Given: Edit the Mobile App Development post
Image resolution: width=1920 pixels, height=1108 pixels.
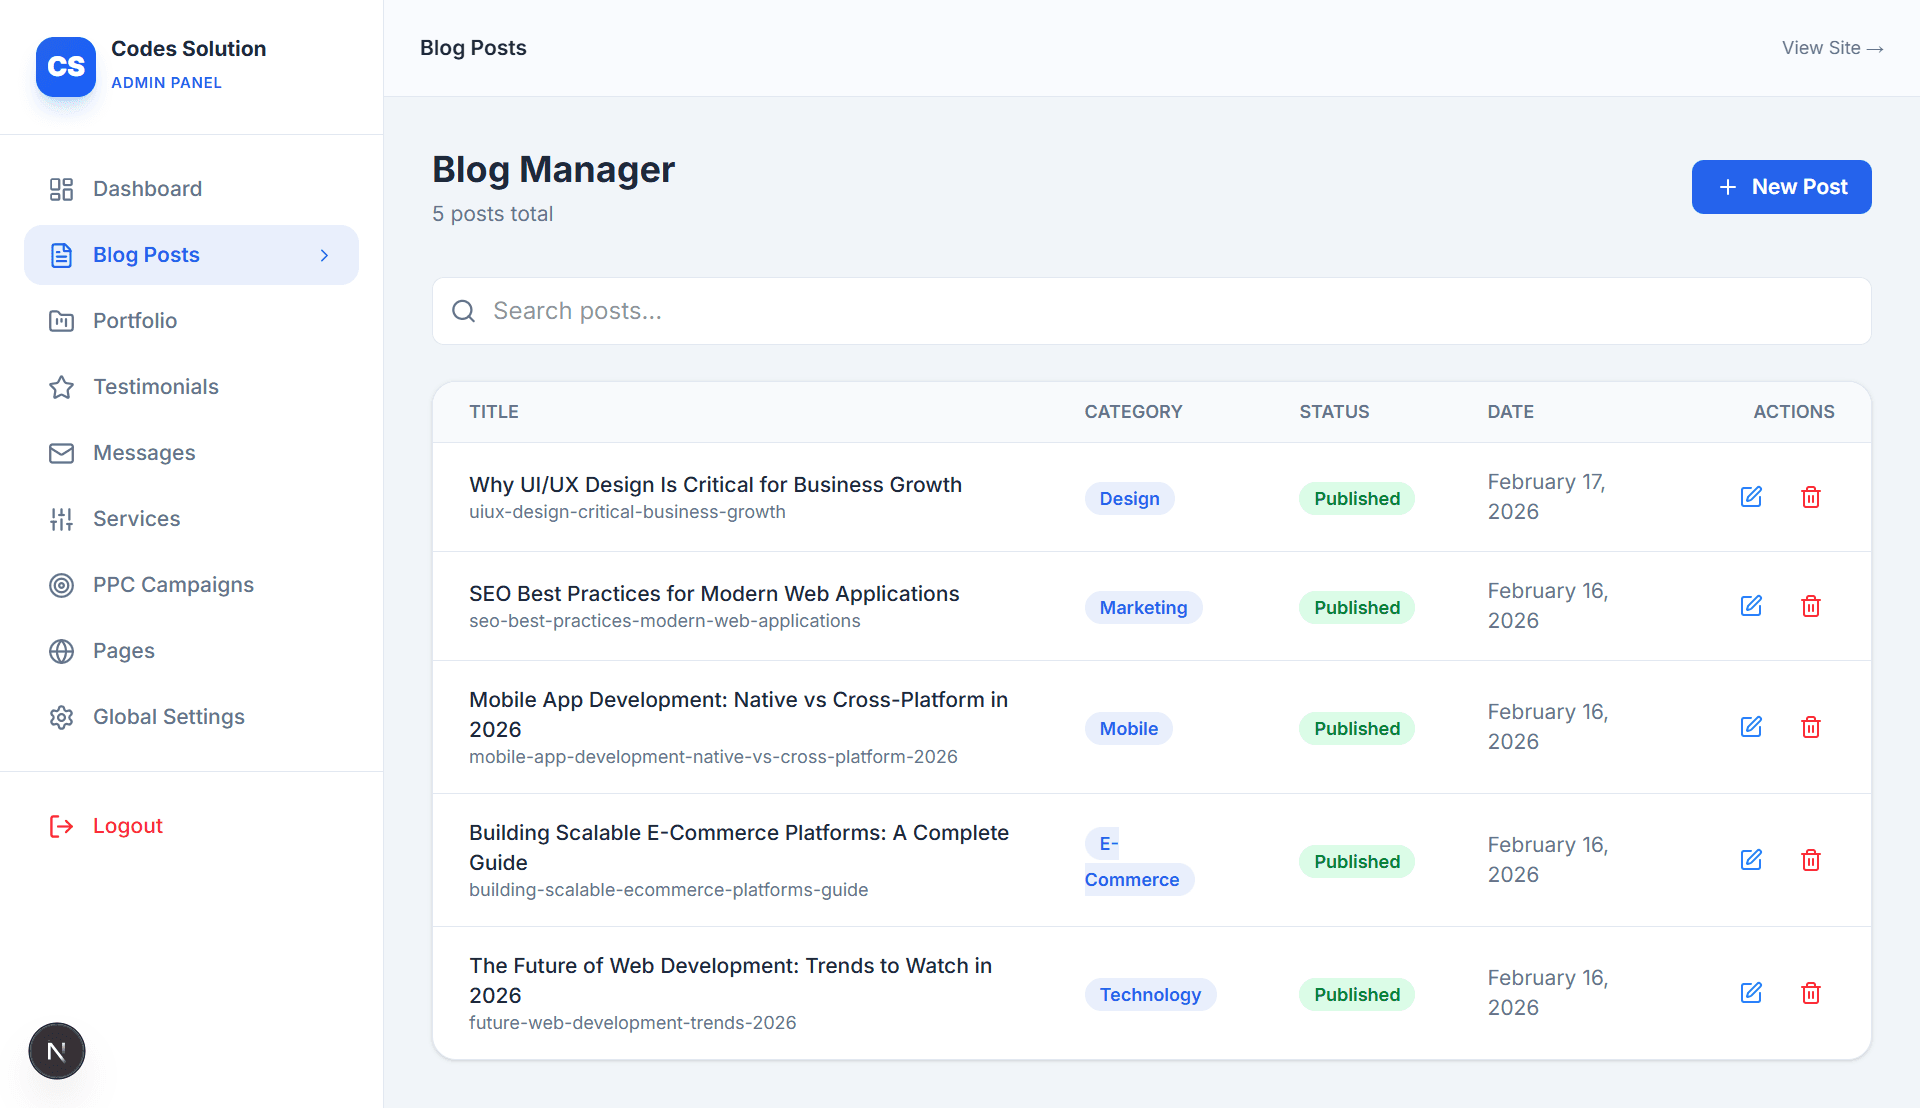Looking at the screenshot, I should (x=1751, y=727).
